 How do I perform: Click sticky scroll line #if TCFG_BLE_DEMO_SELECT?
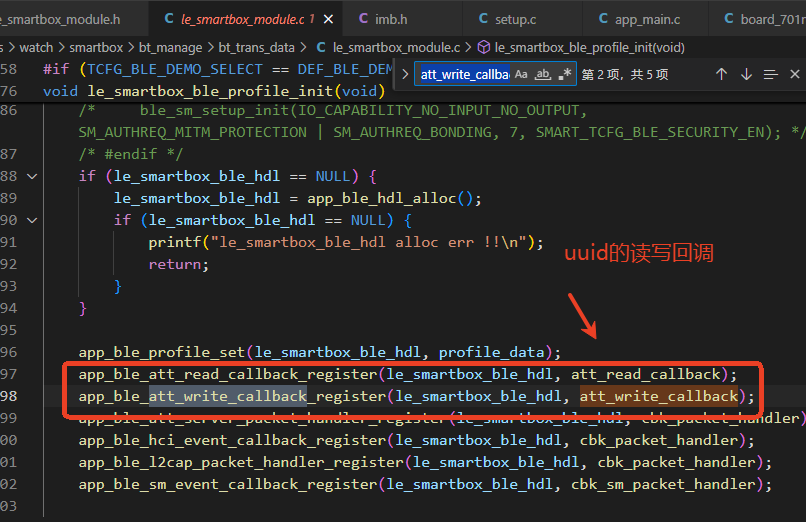[218, 69]
